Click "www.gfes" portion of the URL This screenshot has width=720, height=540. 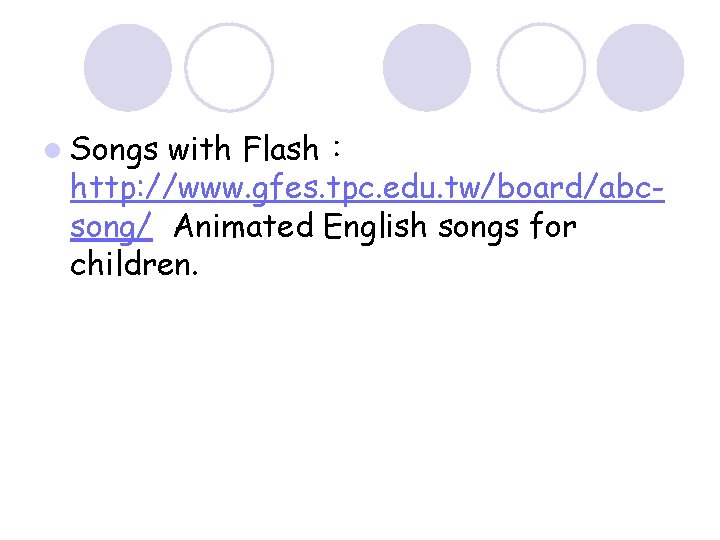[x=248, y=189]
